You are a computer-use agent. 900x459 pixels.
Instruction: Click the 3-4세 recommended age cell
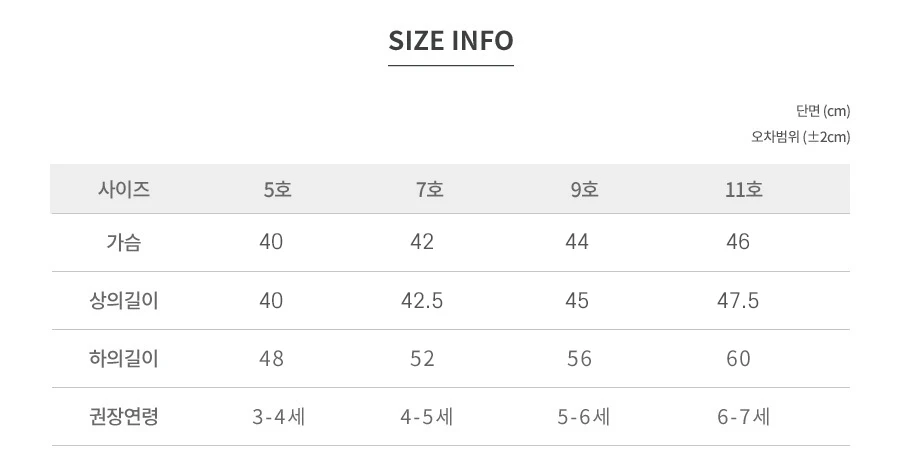coord(278,417)
